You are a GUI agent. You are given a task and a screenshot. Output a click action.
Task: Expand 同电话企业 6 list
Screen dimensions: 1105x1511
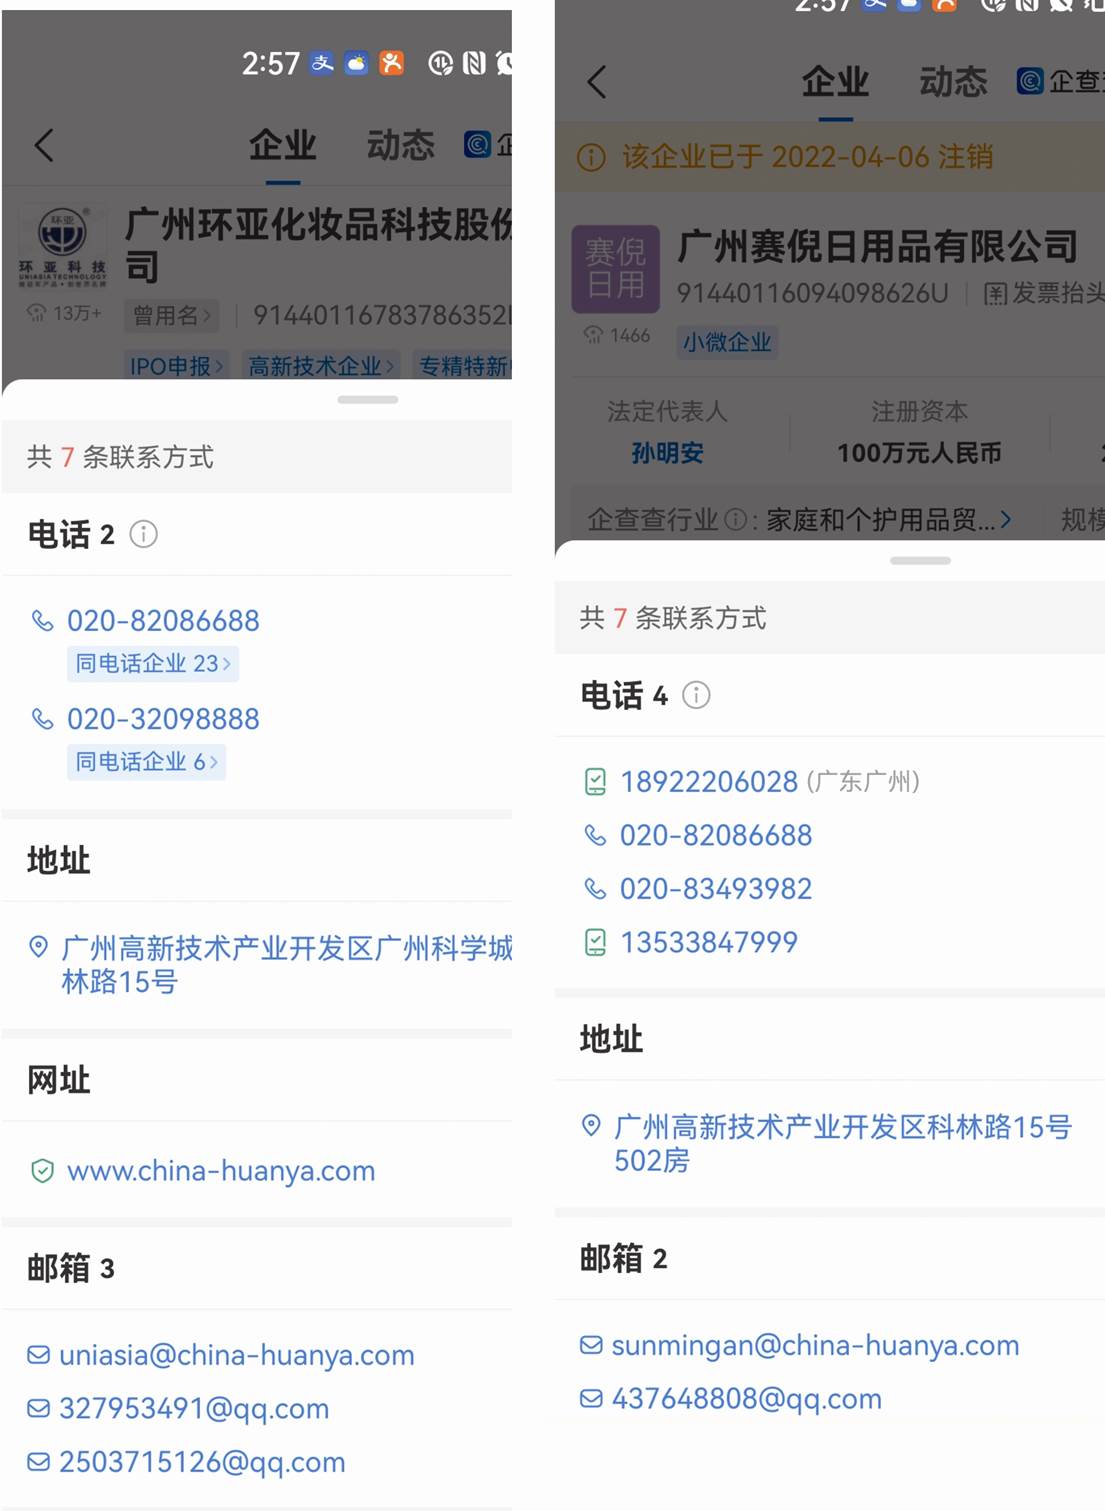point(146,762)
